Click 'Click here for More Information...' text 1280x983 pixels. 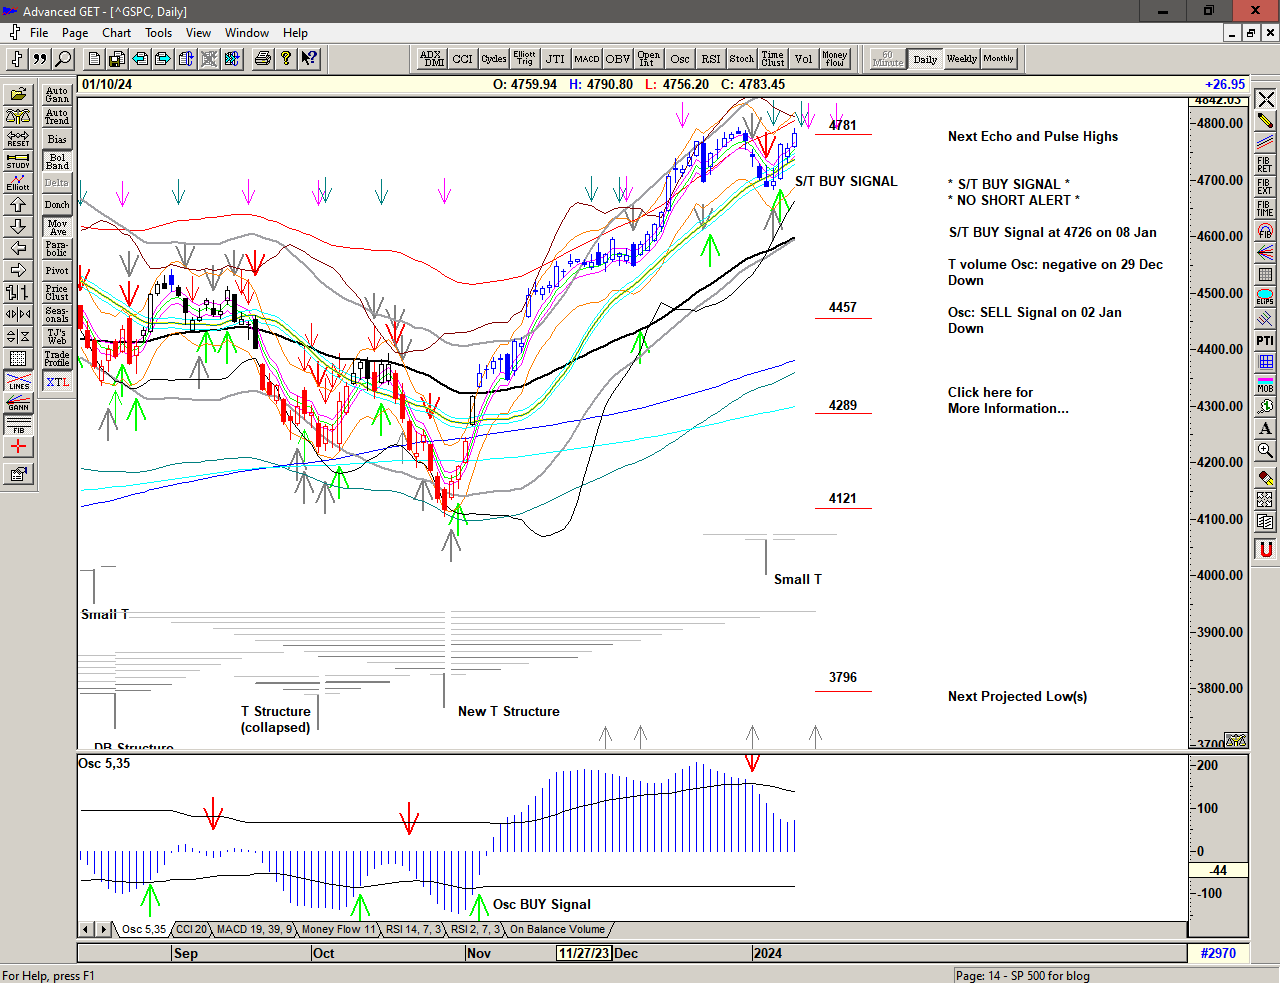1007,400
